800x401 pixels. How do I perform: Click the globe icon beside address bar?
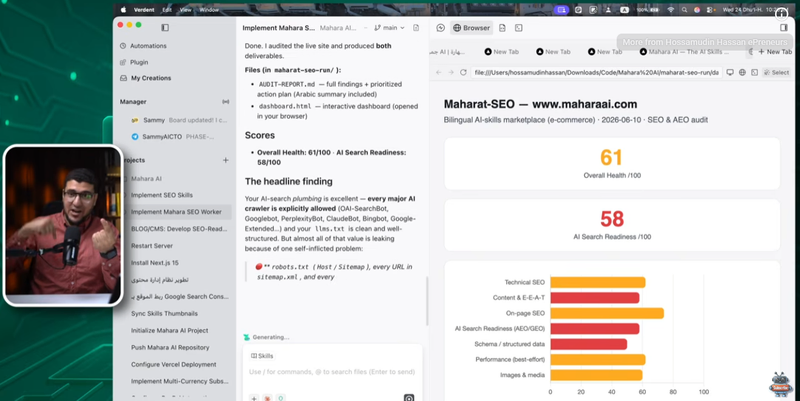point(742,72)
